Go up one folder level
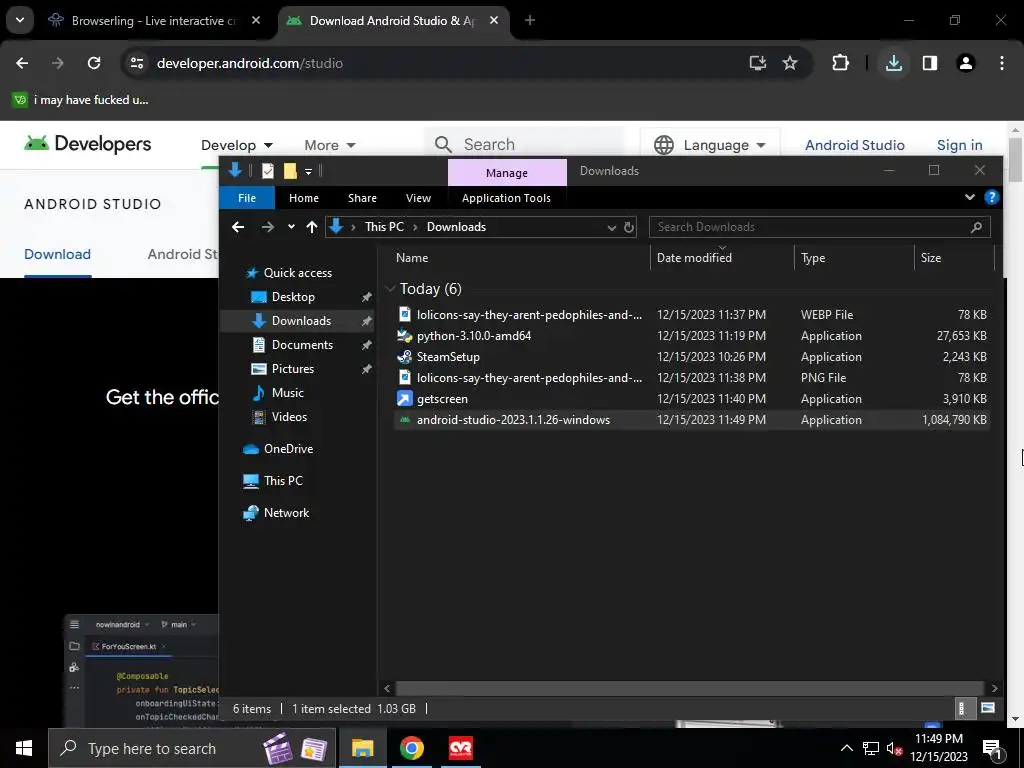This screenshot has height=768, width=1024. click(312, 227)
